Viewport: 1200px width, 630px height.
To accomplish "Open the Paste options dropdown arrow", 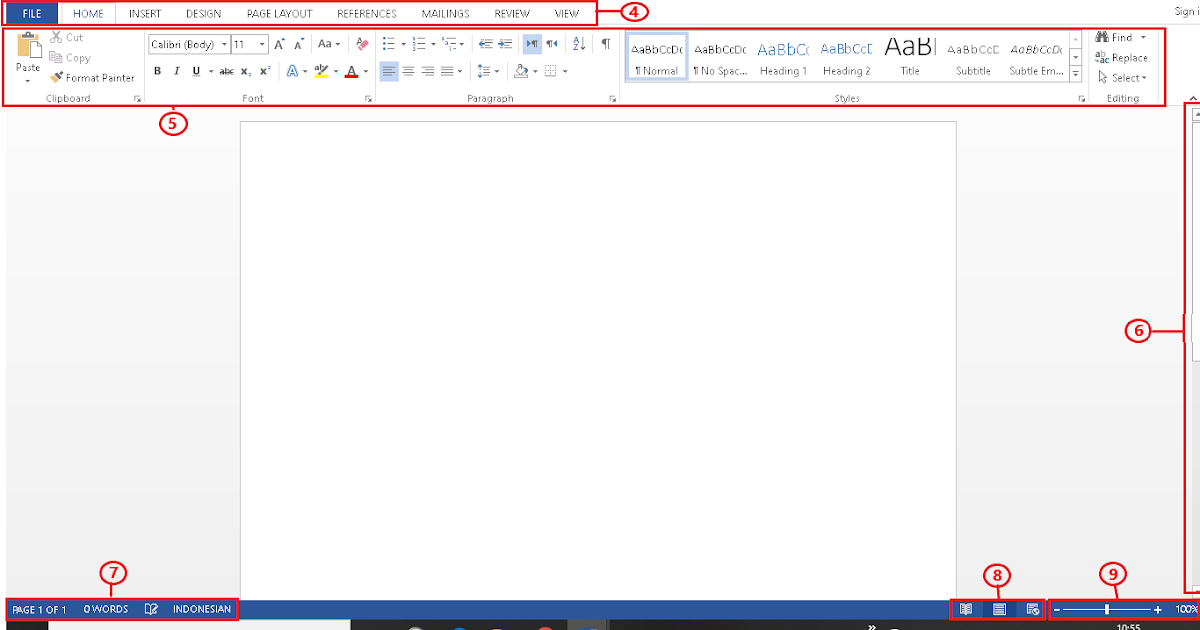I will click(28, 80).
